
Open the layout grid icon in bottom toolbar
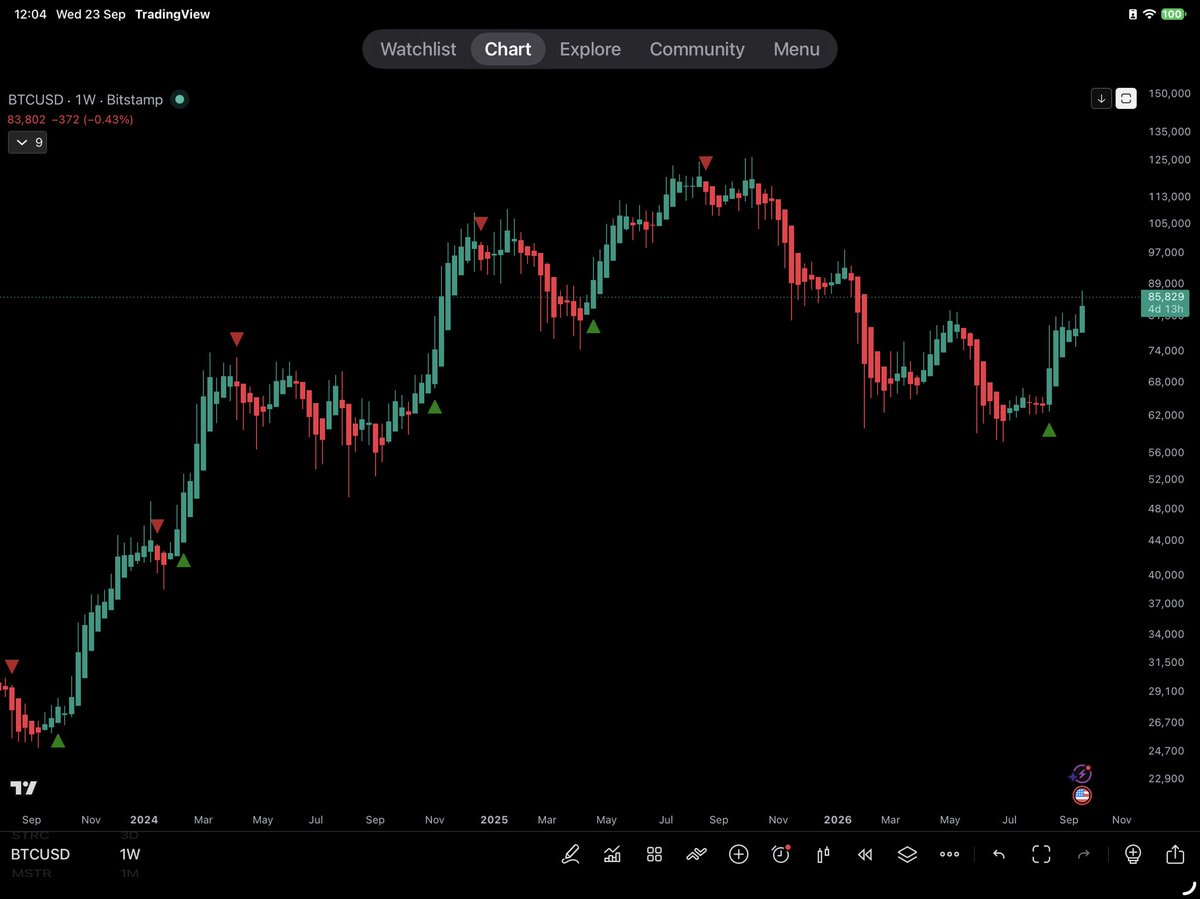pyautogui.click(x=655, y=854)
